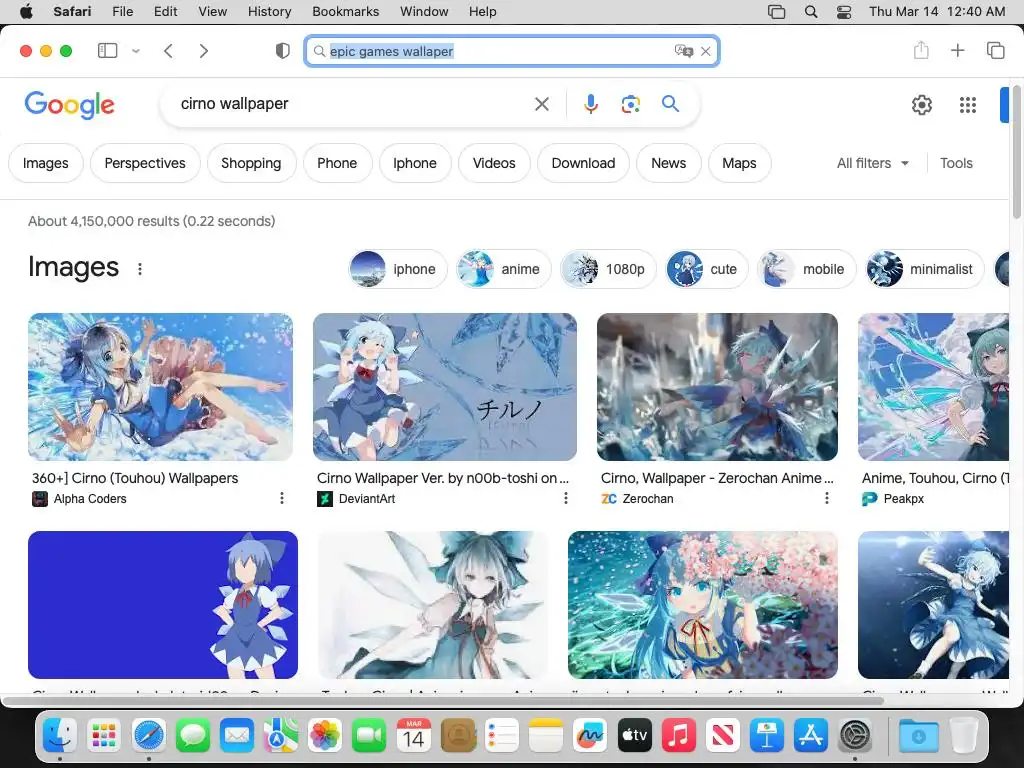
Task: Open more options for Alpha Coders result
Action: point(281,498)
